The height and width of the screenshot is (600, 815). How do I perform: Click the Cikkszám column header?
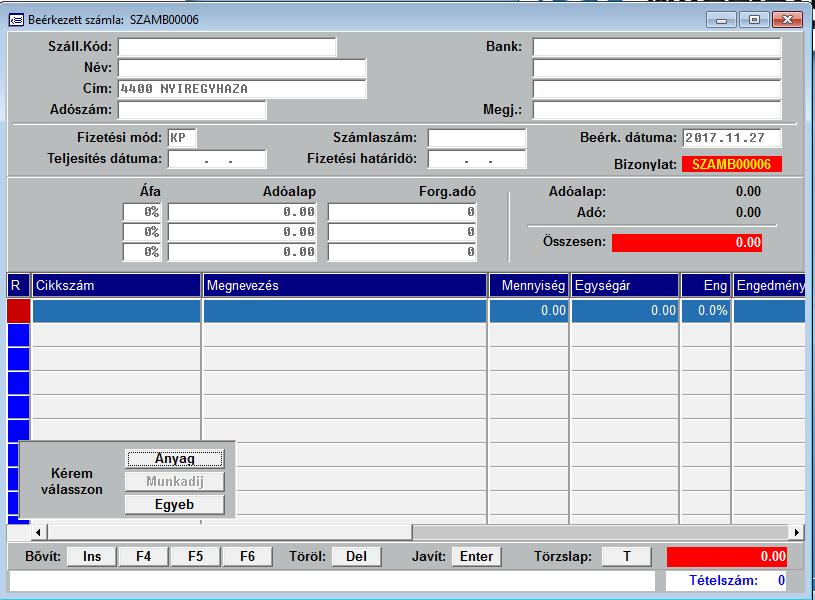pyautogui.click(x=116, y=285)
